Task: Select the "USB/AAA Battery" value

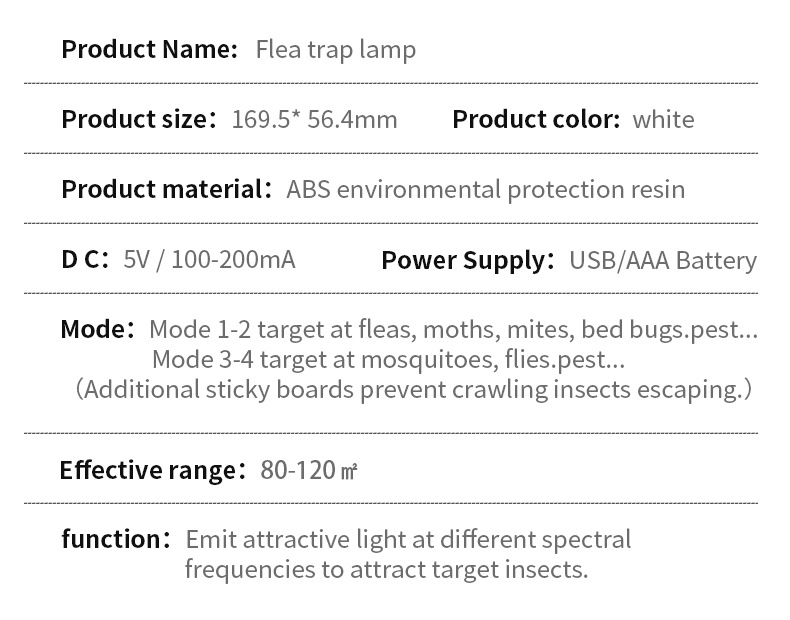Action: click(x=662, y=260)
